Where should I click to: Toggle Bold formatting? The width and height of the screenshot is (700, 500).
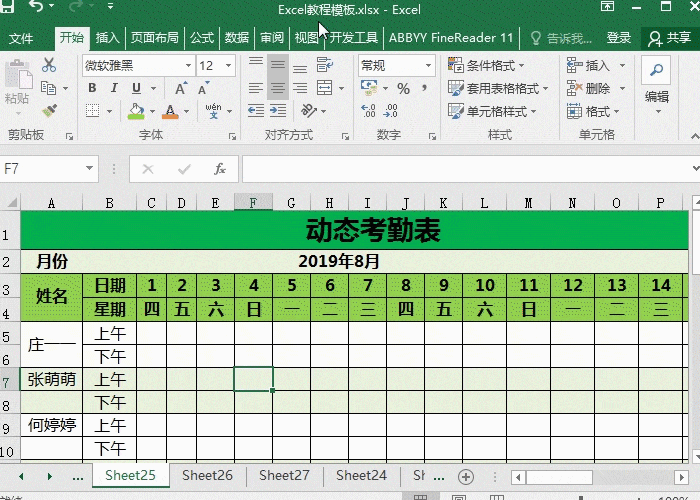click(91, 88)
